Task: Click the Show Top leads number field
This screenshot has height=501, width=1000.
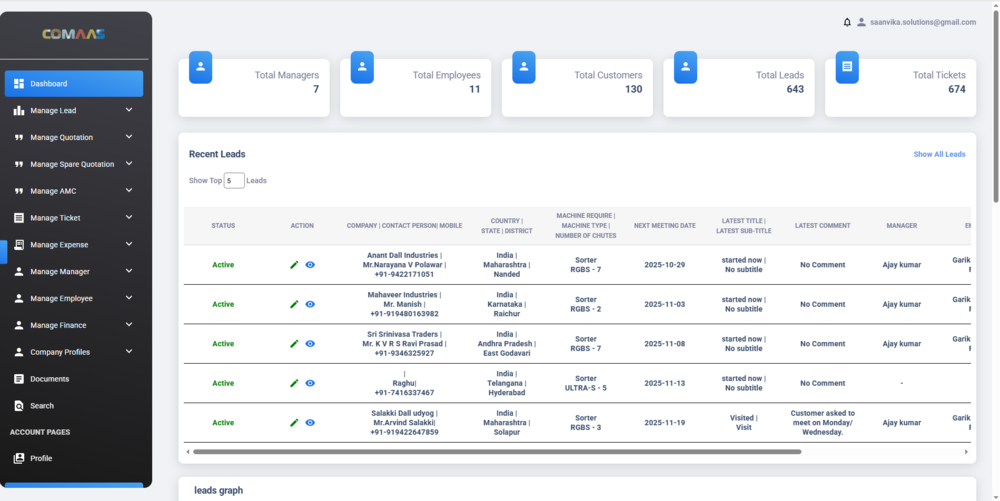Action: tap(234, 180)
